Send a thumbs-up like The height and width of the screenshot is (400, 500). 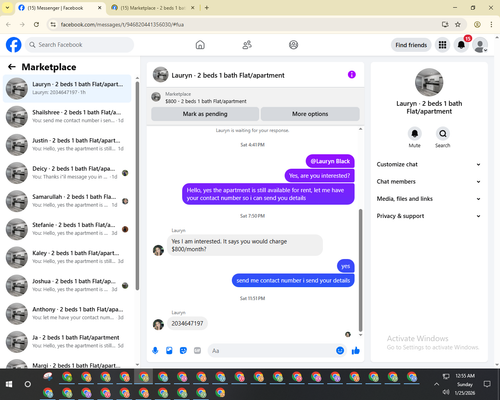click(x=356, y=350)
